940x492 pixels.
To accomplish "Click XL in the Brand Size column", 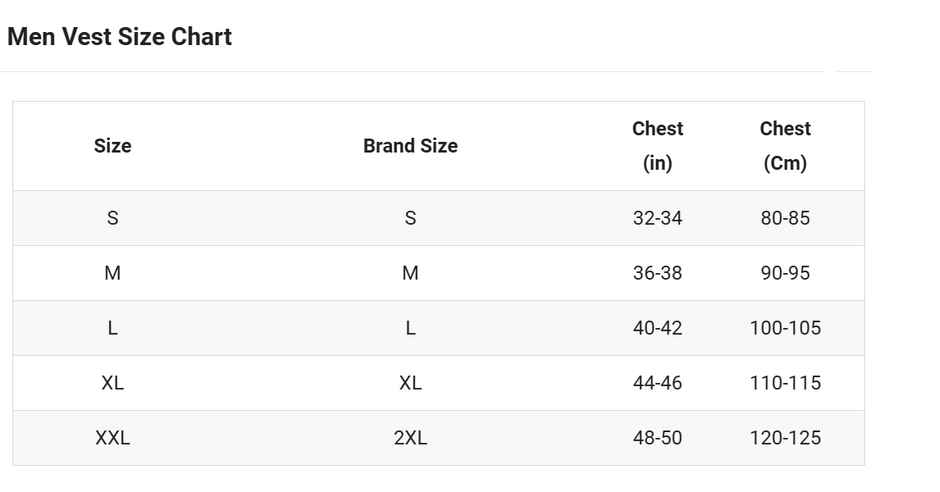I will tap(410, 383).
